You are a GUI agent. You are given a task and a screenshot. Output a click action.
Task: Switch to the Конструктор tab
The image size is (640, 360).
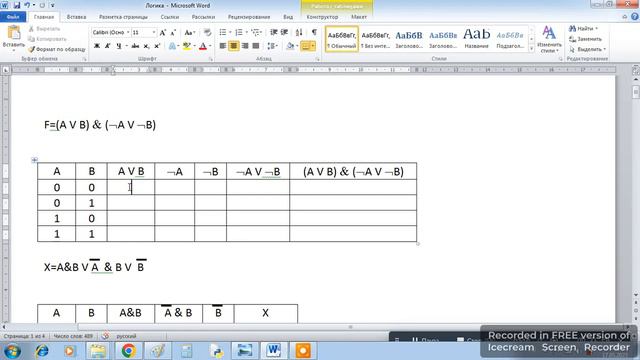click(x=322, y=17)
